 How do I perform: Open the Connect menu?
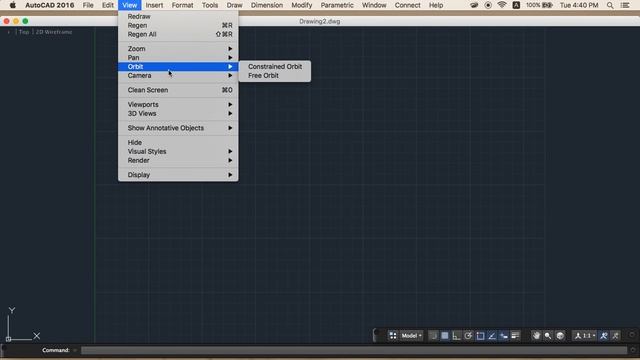407,5
